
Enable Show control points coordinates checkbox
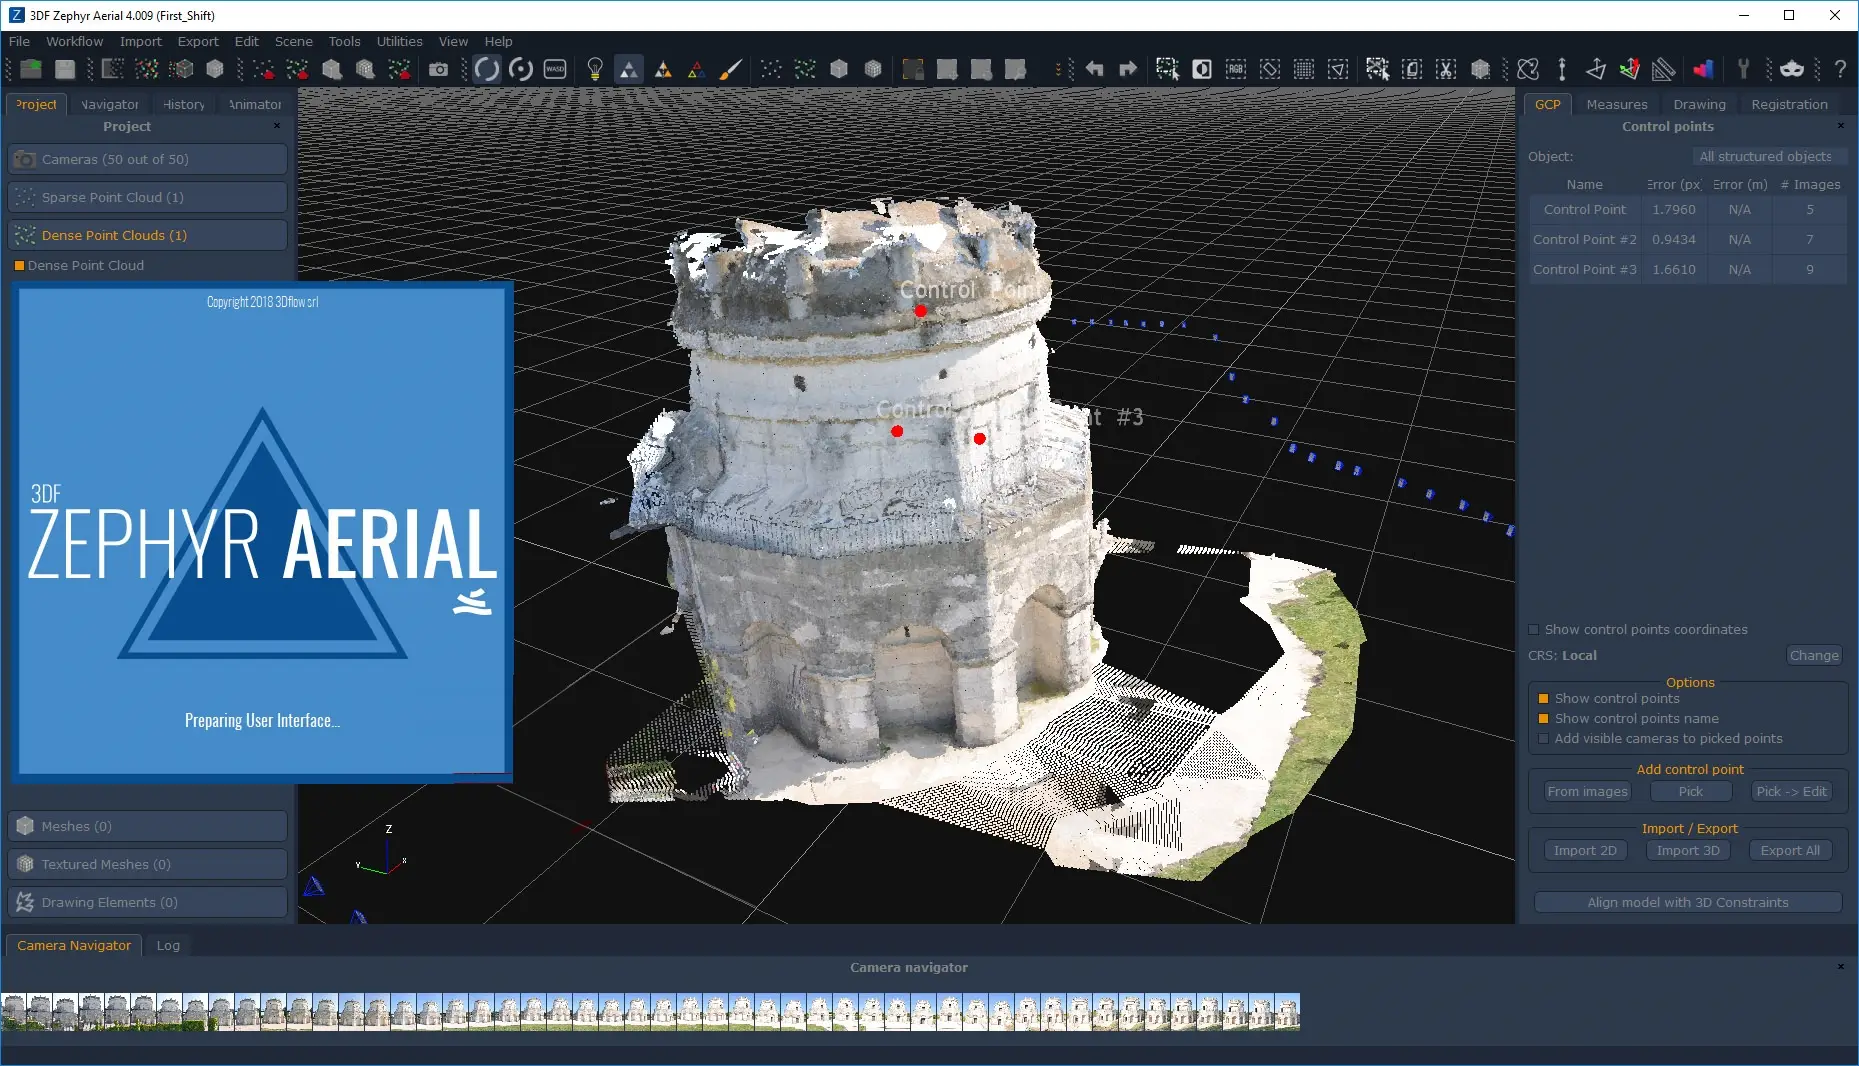coord(1534,630)
